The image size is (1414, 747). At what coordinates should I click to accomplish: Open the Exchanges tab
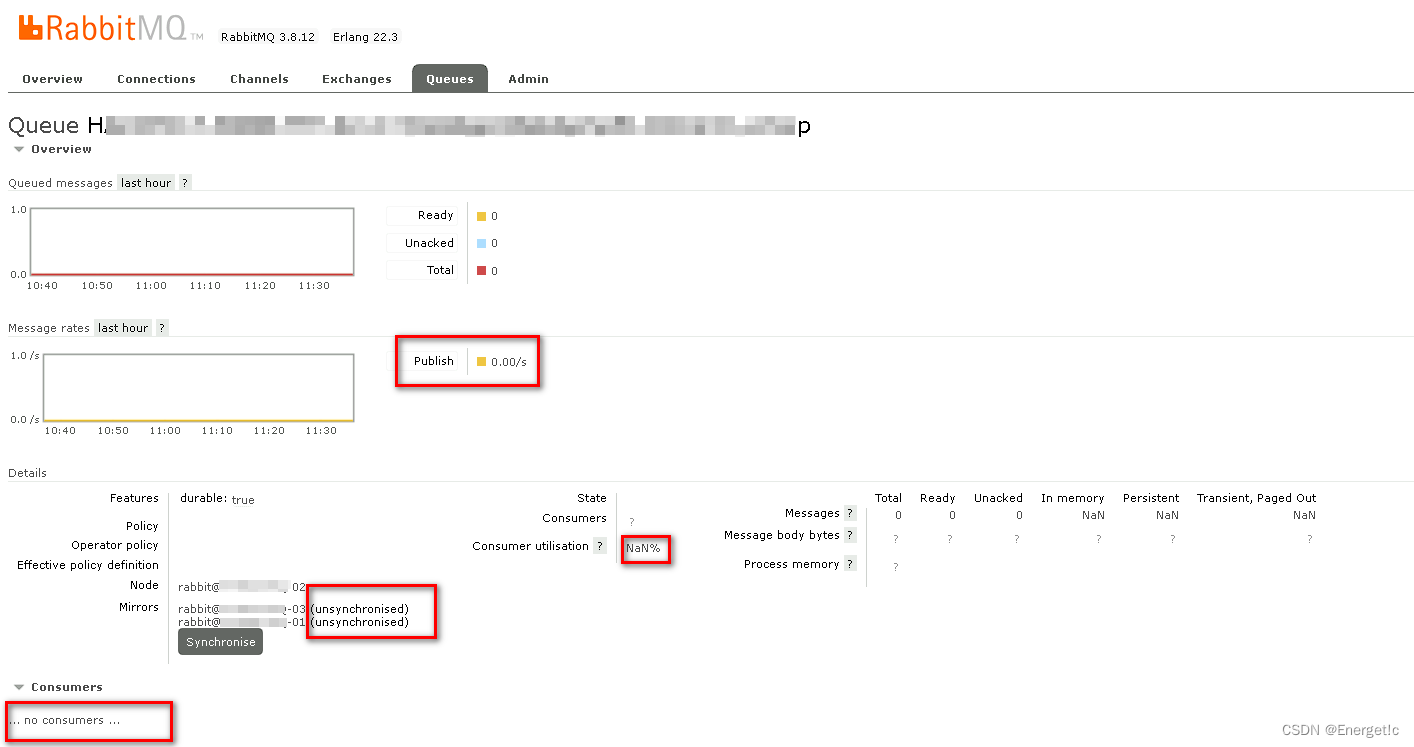coord(357,79)
